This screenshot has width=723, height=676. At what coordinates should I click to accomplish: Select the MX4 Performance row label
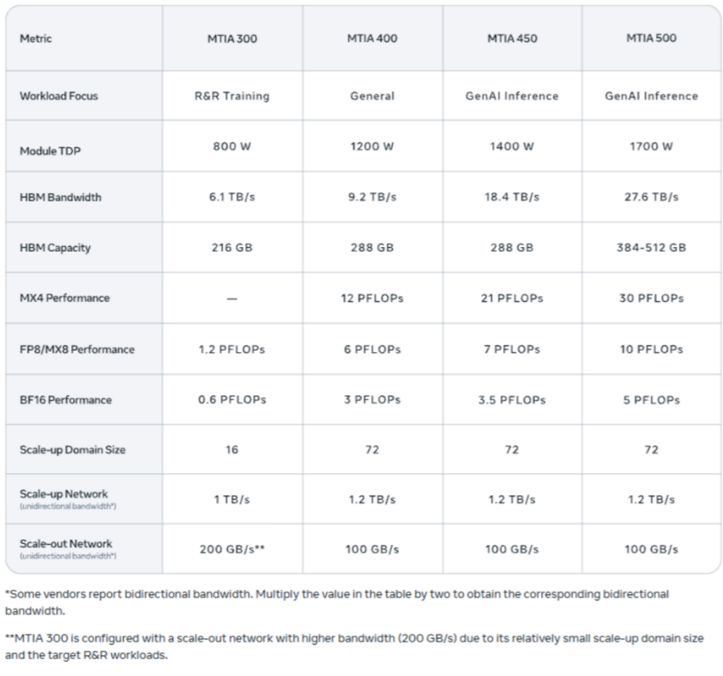(64, 298)
